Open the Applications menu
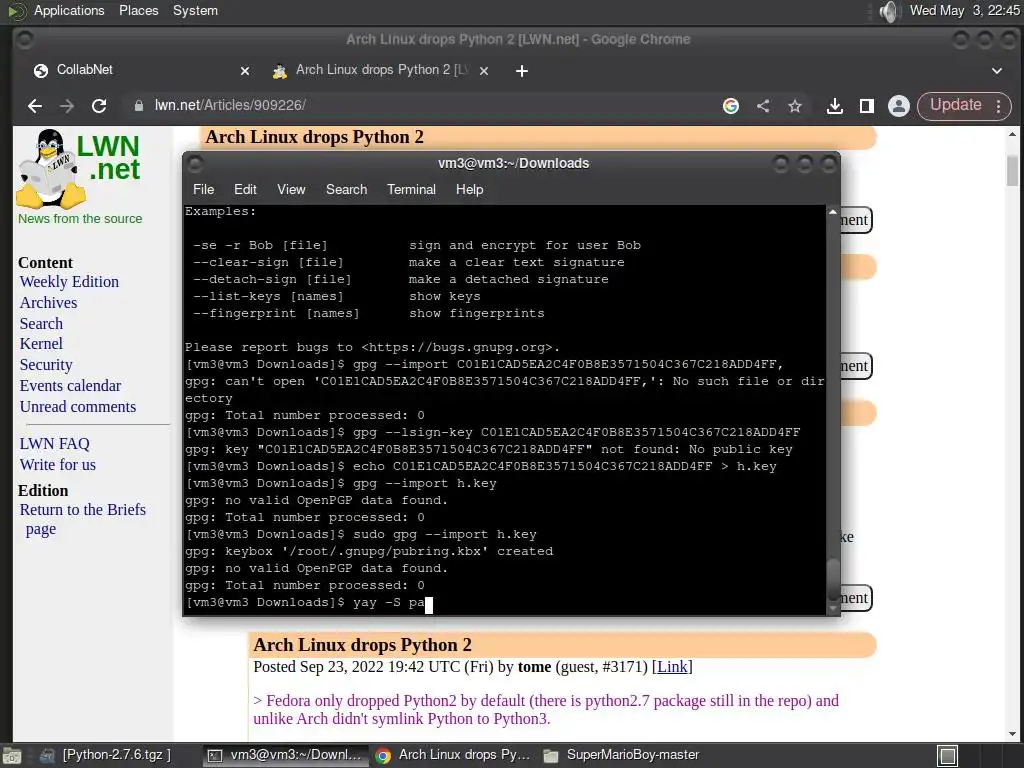1024x768 pixels. coord(69,10)
